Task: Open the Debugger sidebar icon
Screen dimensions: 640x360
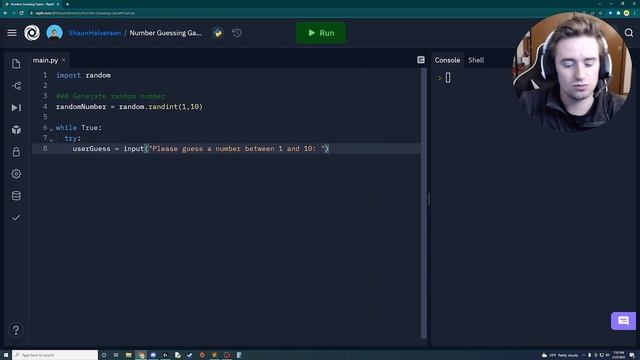Action: pyautogui.click(x=16, y=108)
